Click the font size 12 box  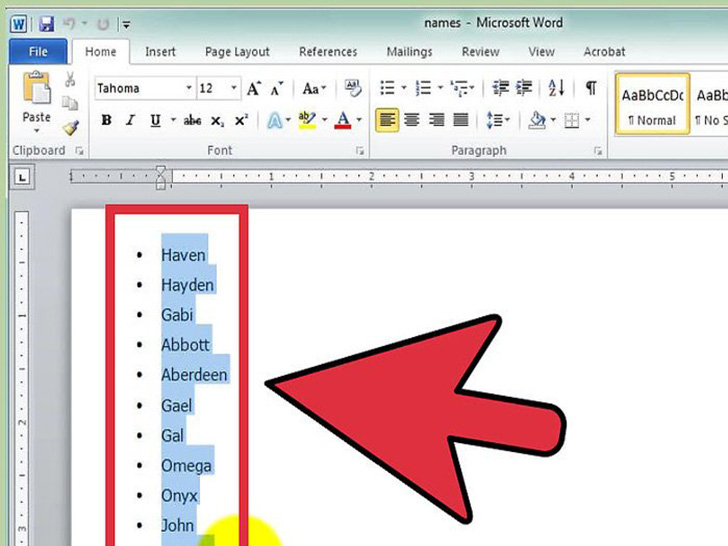click(x=212, y=88)
